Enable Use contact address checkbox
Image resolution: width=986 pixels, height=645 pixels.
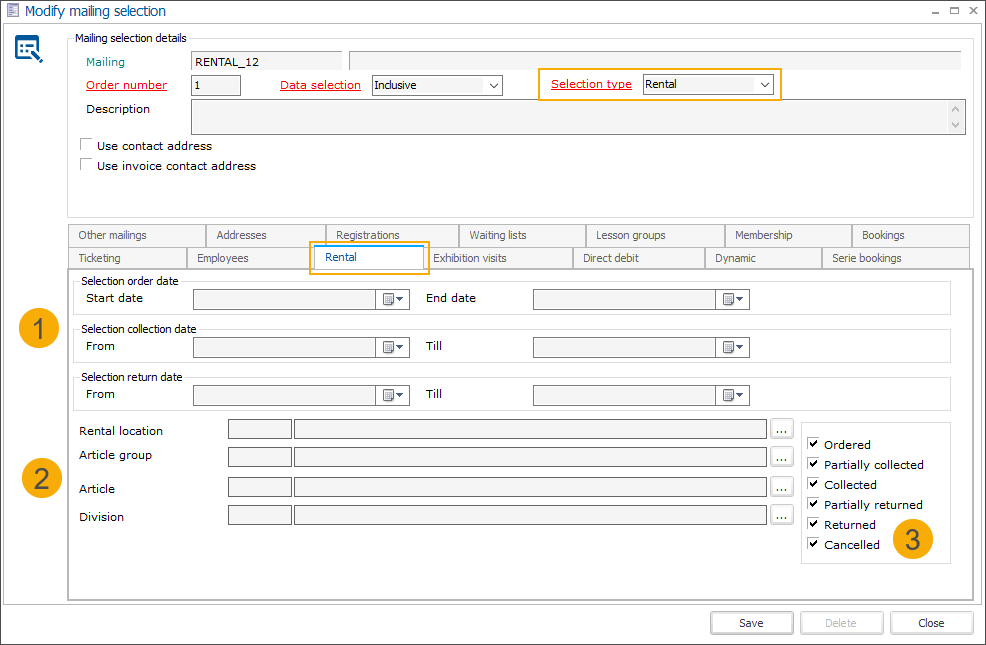87,145
